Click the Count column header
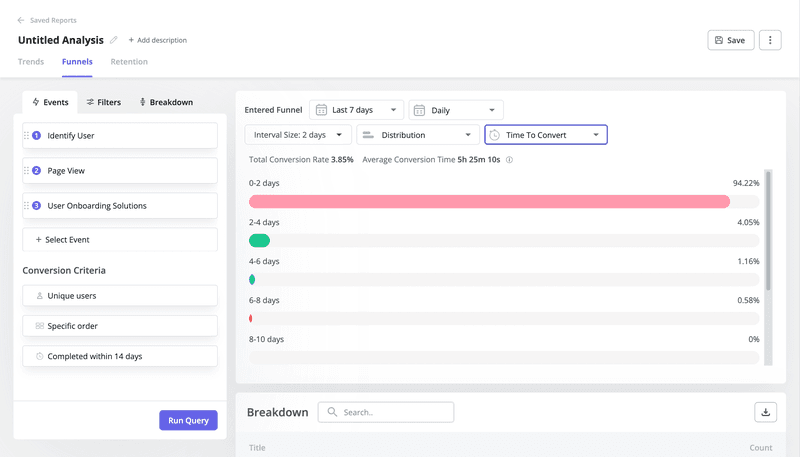The image size is (800, 457). 761,447
